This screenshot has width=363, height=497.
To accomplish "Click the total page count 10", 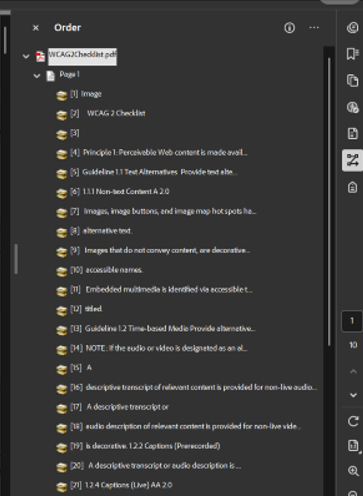I will [353, 345].
